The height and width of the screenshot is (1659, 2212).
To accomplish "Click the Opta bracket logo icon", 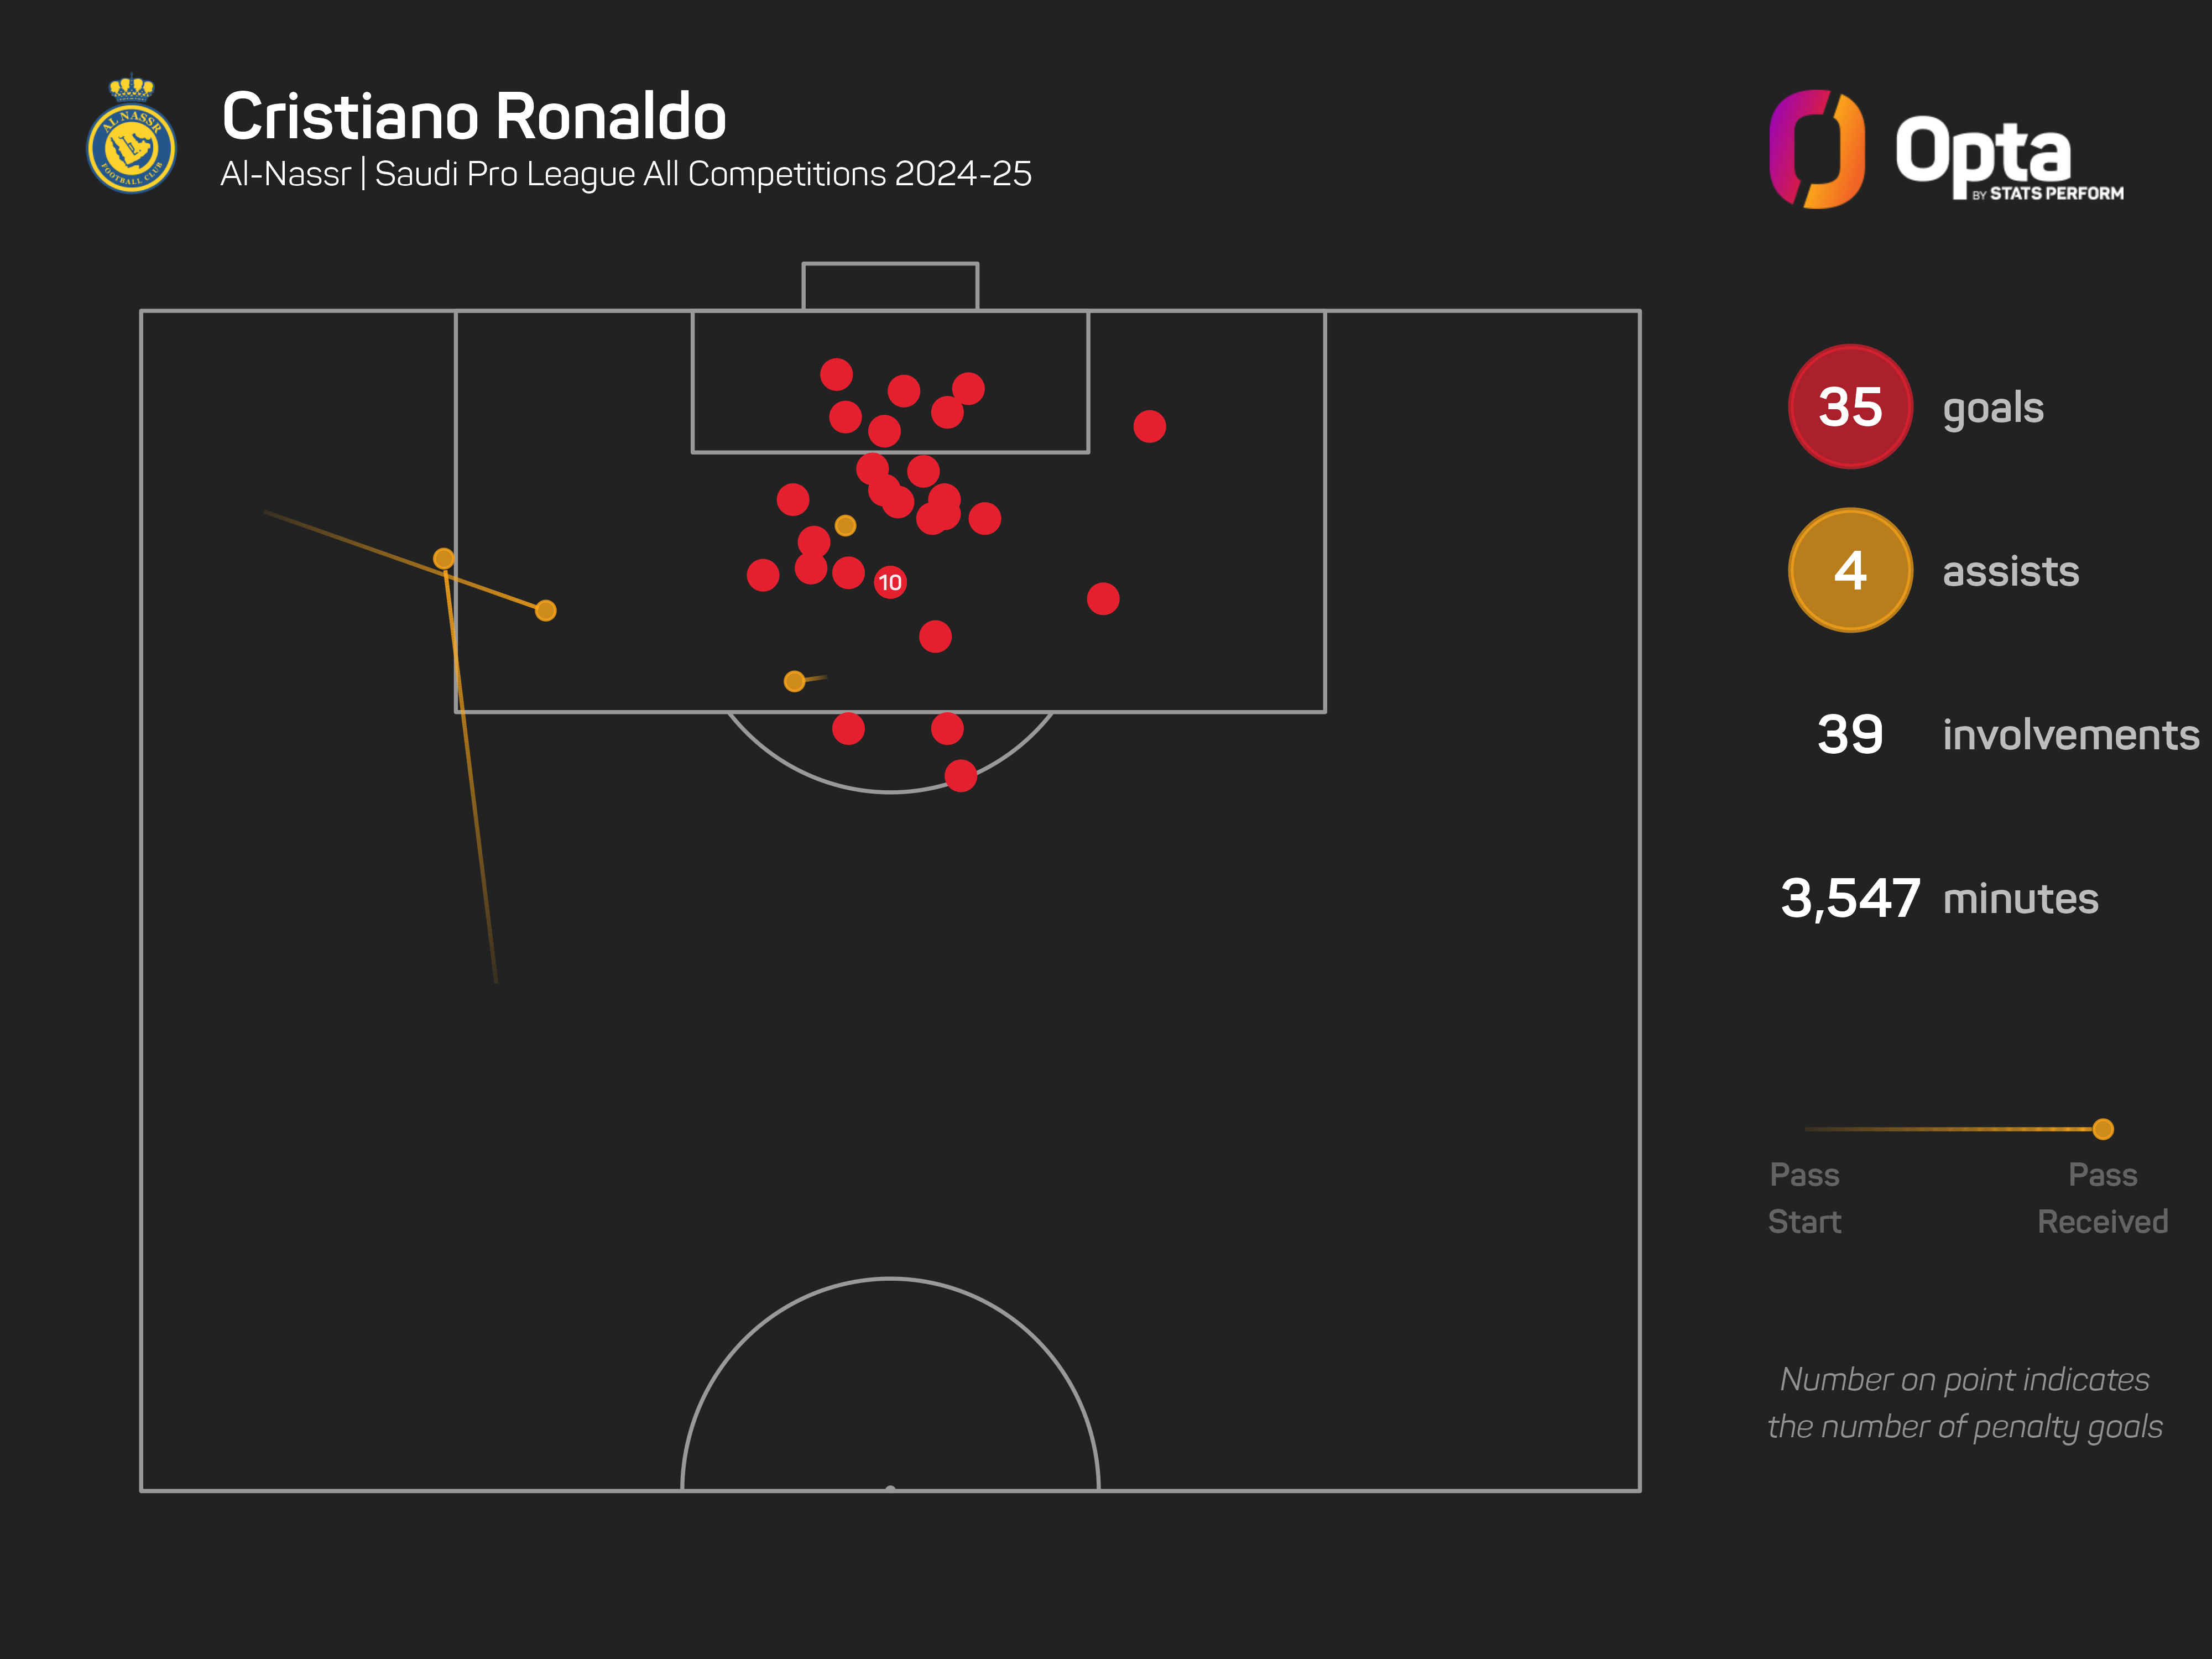I will tap(1816, 149).
